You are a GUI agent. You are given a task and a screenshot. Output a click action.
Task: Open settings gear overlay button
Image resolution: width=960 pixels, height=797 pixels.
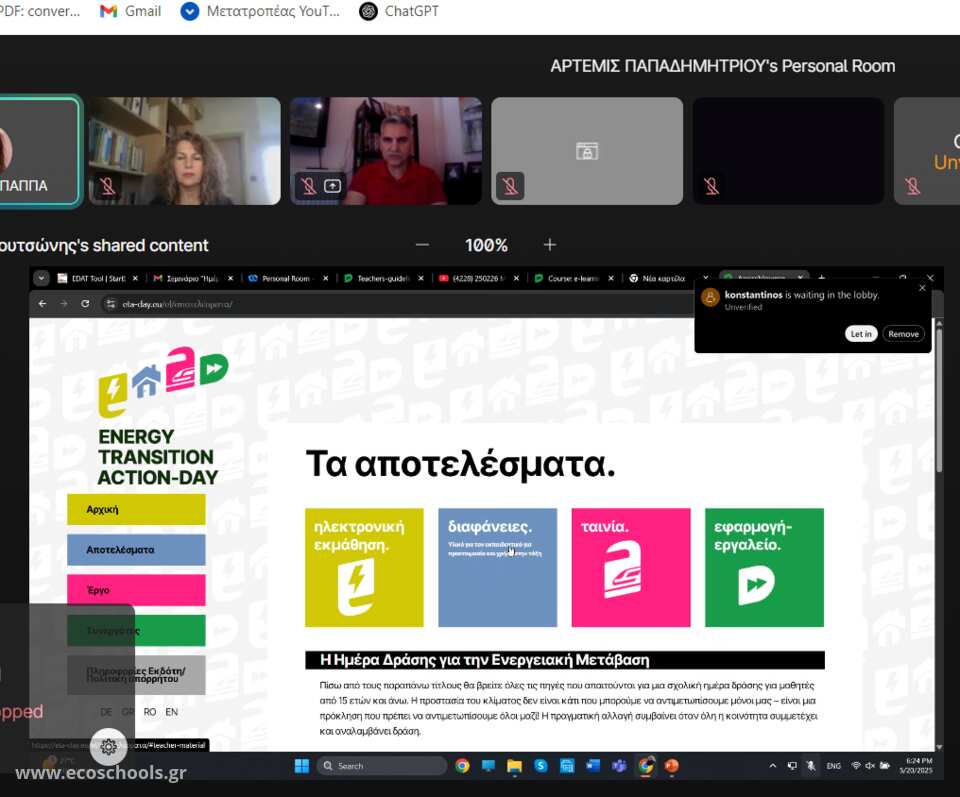click(x=108, y=746)
